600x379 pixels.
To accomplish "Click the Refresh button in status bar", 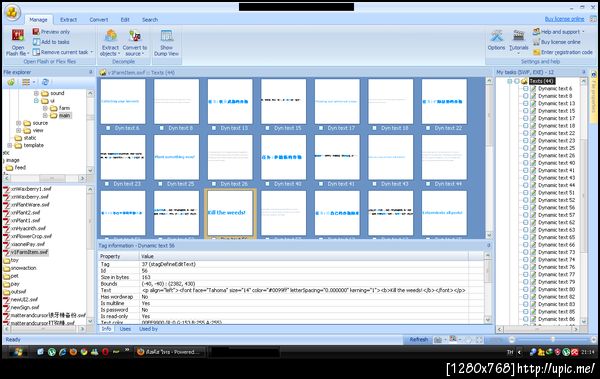I will click(x=419, y=340).
